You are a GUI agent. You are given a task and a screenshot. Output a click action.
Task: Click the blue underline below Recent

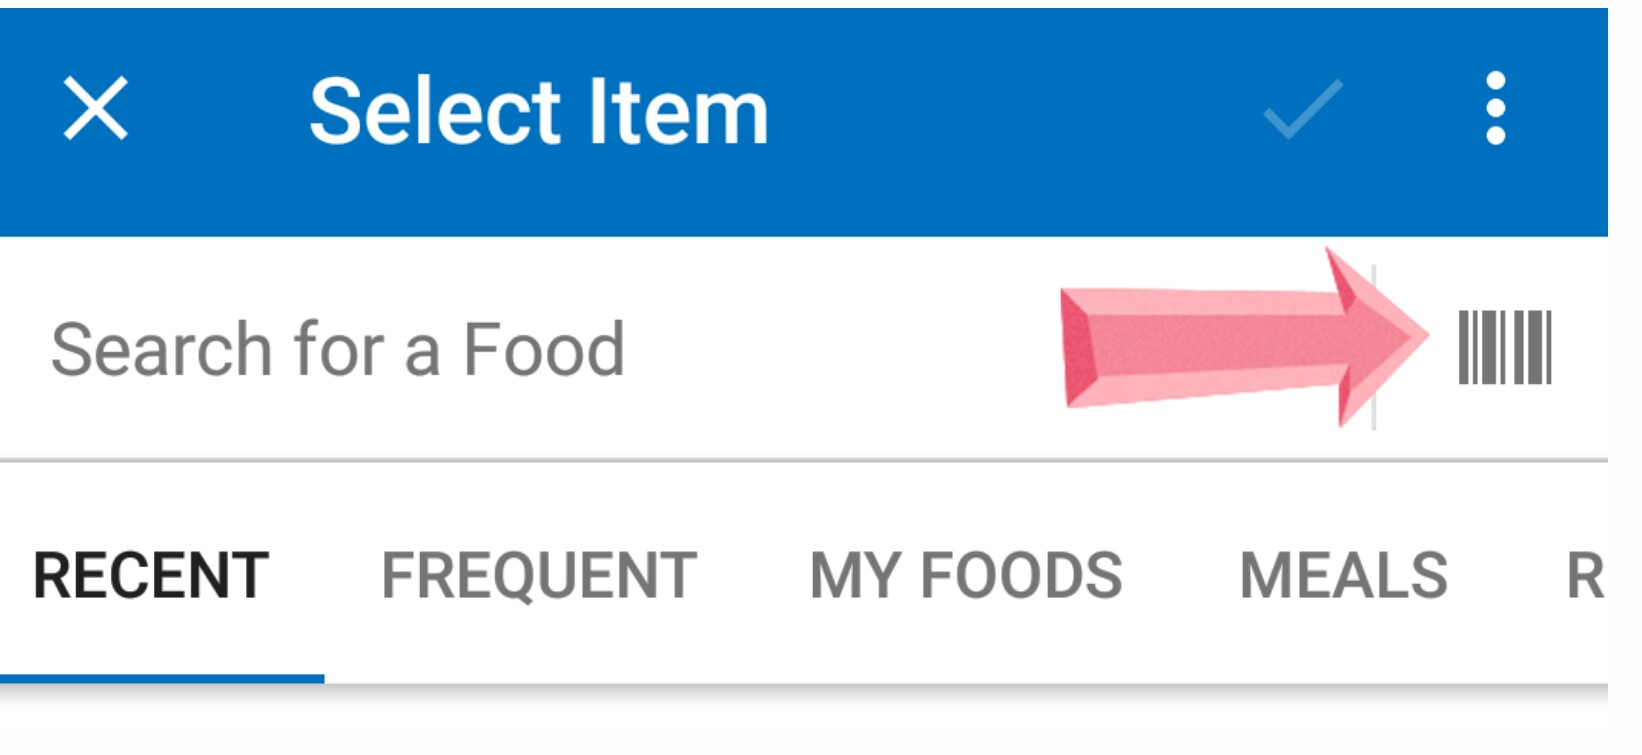tap(162, 679)
